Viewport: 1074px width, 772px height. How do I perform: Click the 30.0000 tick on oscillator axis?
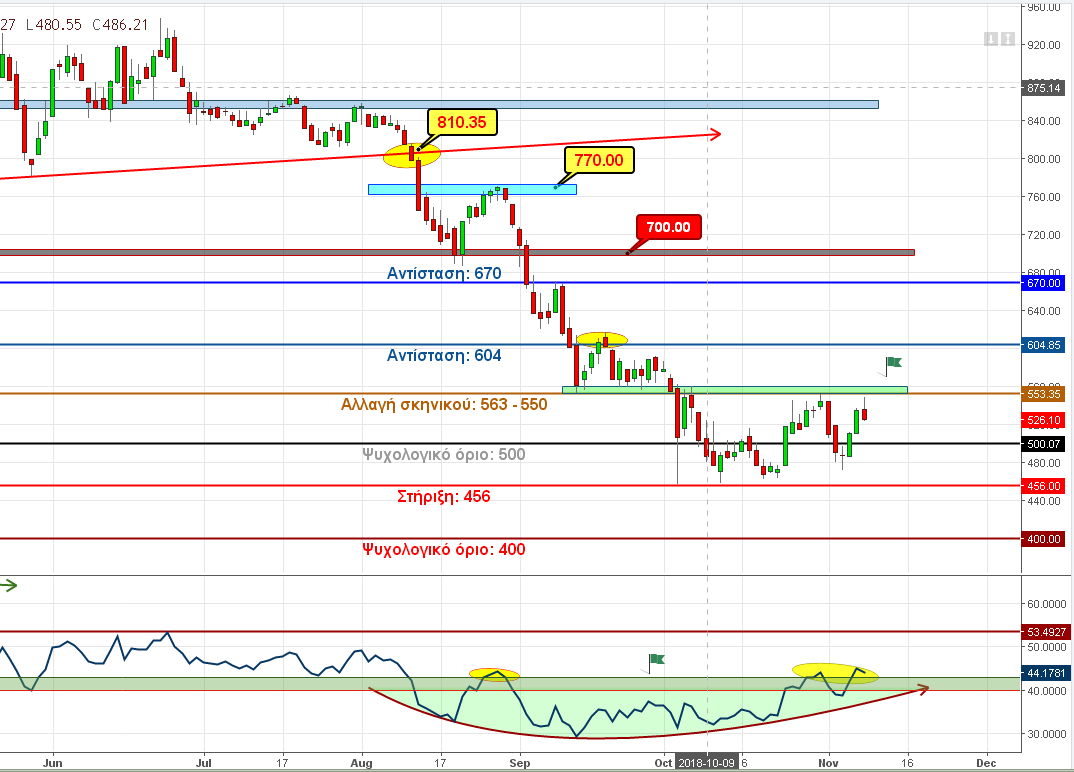(x=1047, y=734)
